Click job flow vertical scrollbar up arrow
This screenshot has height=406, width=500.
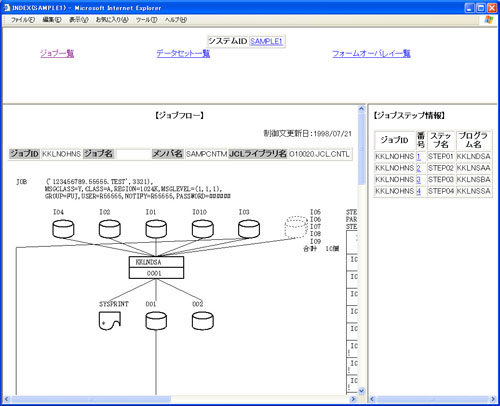pyautogui.click(x=361, y=109)
